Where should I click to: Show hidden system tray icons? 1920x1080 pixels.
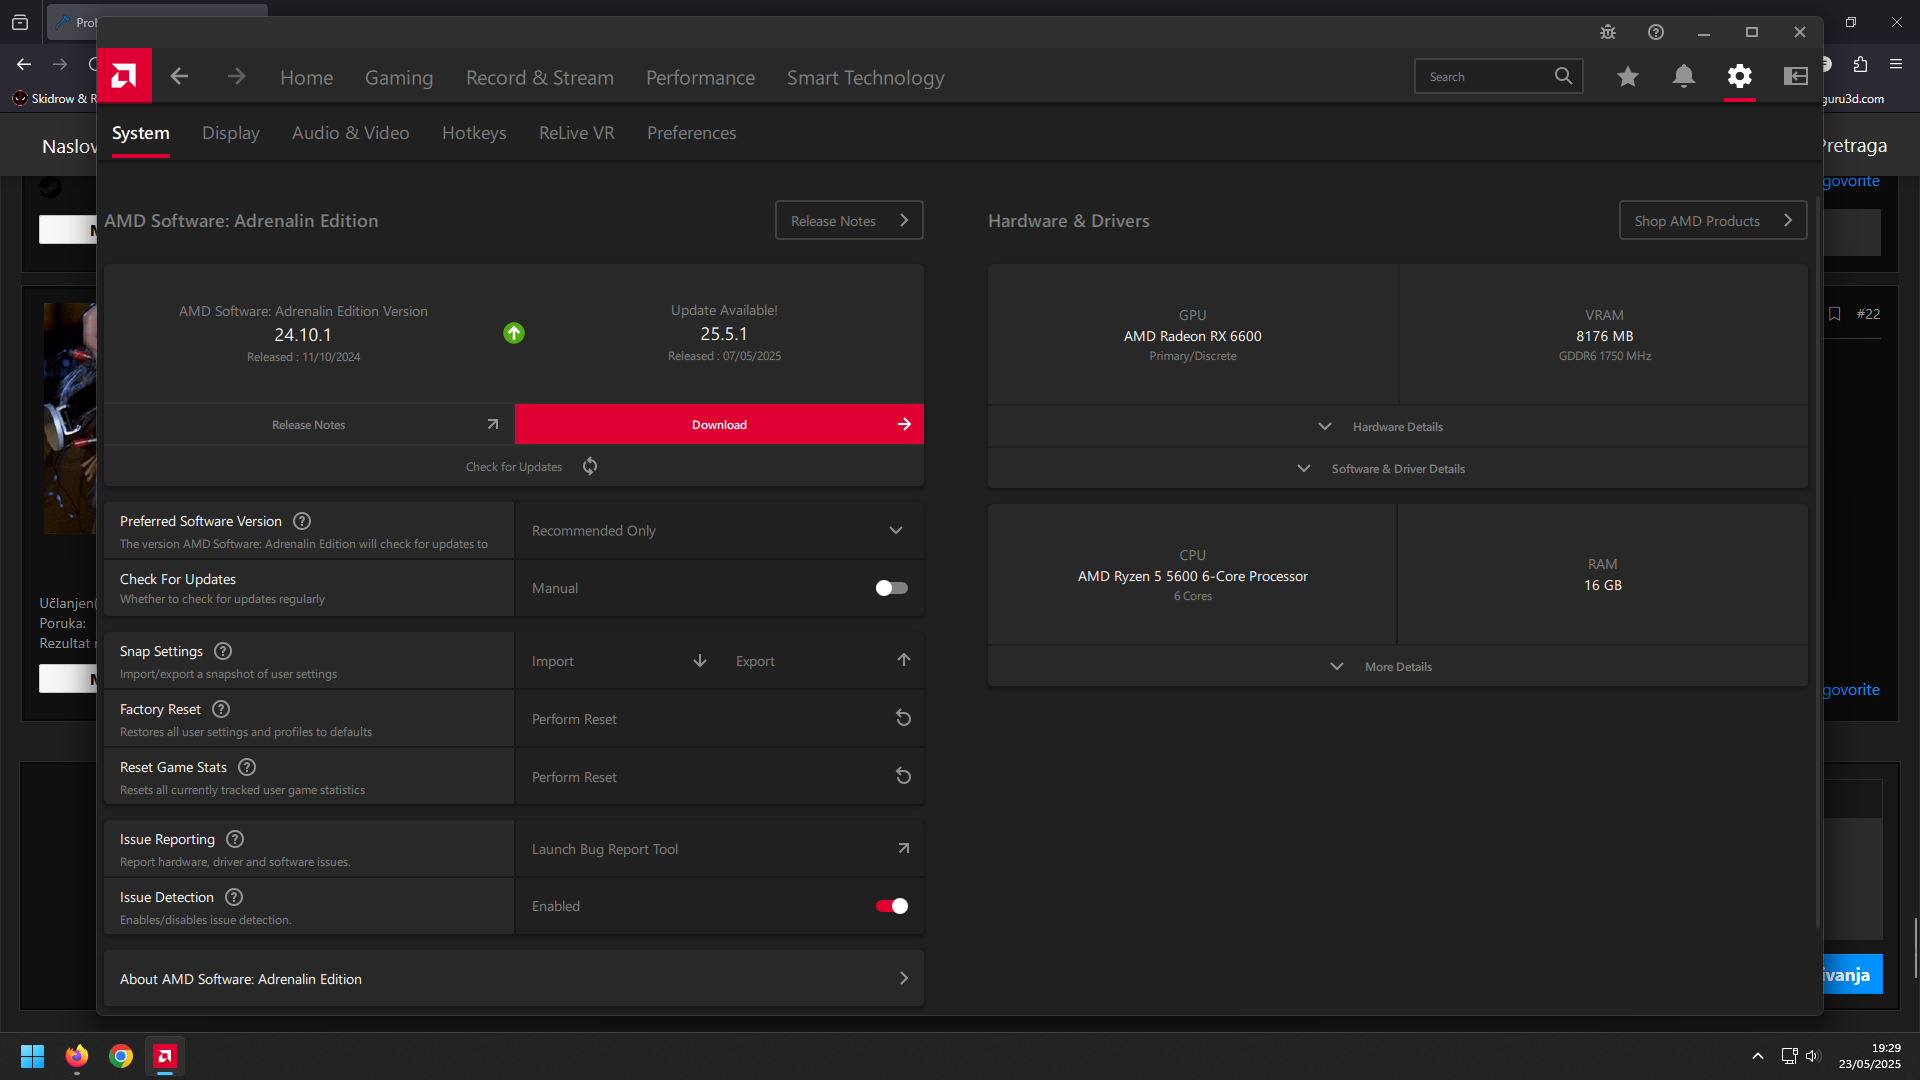(1757, 1056)
